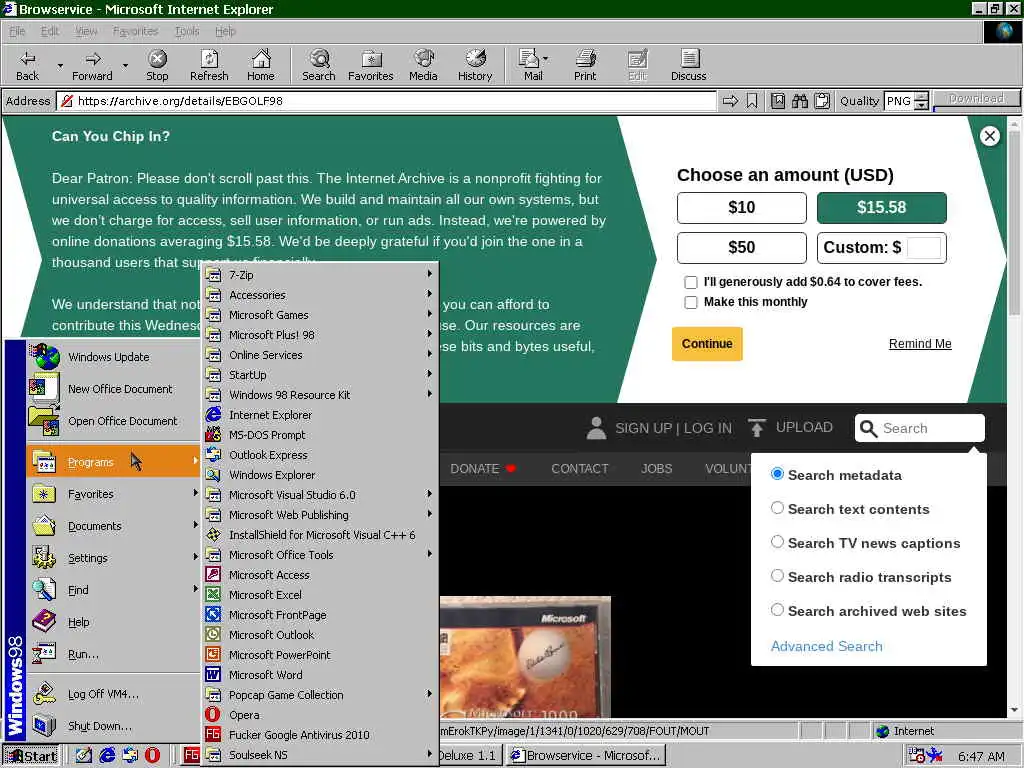Choose the $10 donation amount
The height and width of the screenshot is (768, 1024).
(741, 208)
